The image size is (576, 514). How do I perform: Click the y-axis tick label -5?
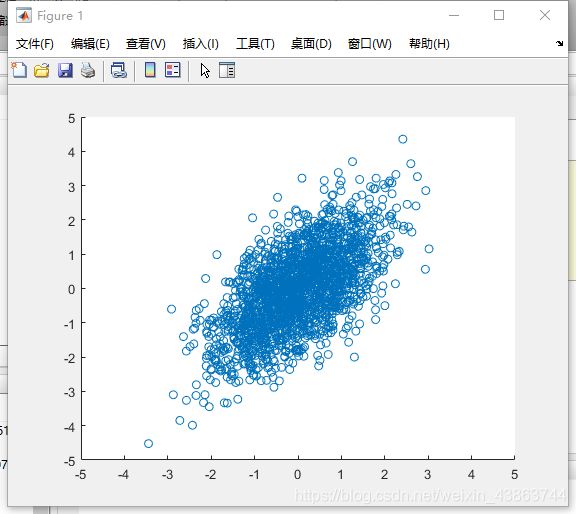(69, 461)
